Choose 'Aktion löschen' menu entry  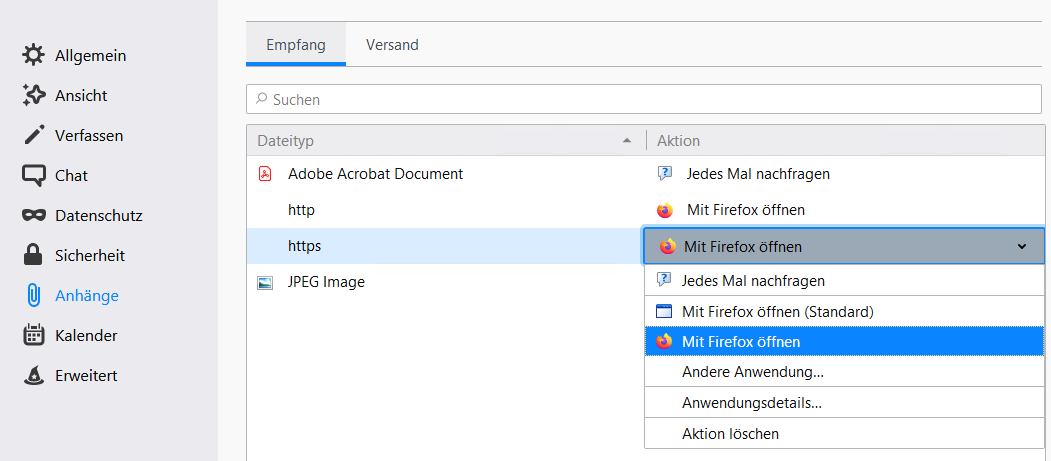click(x=730, y=433)
